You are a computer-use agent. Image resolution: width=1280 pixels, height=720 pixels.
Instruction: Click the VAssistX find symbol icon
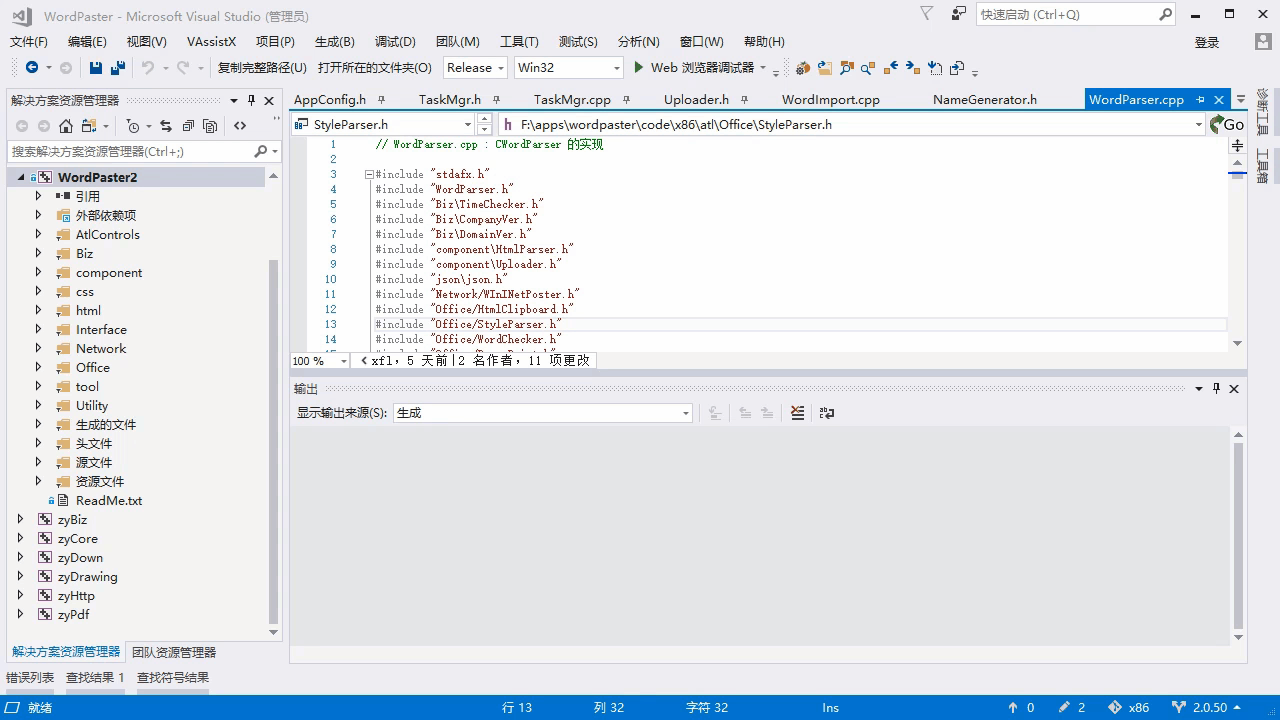[847, 68]
